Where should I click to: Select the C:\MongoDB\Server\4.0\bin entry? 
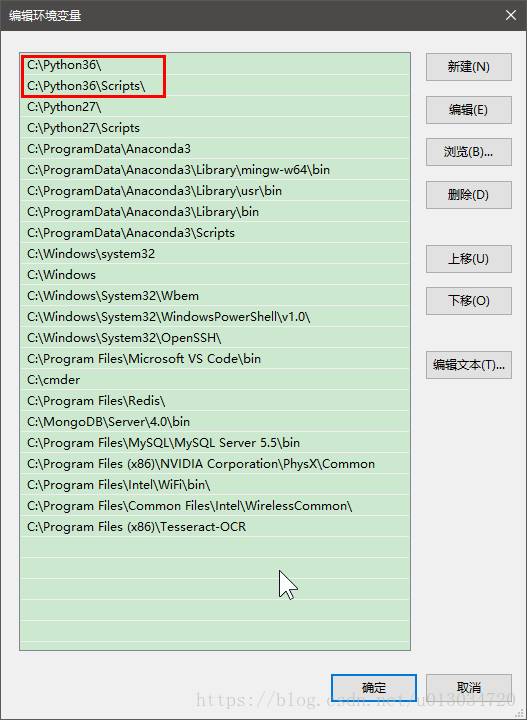pos(215,422)
